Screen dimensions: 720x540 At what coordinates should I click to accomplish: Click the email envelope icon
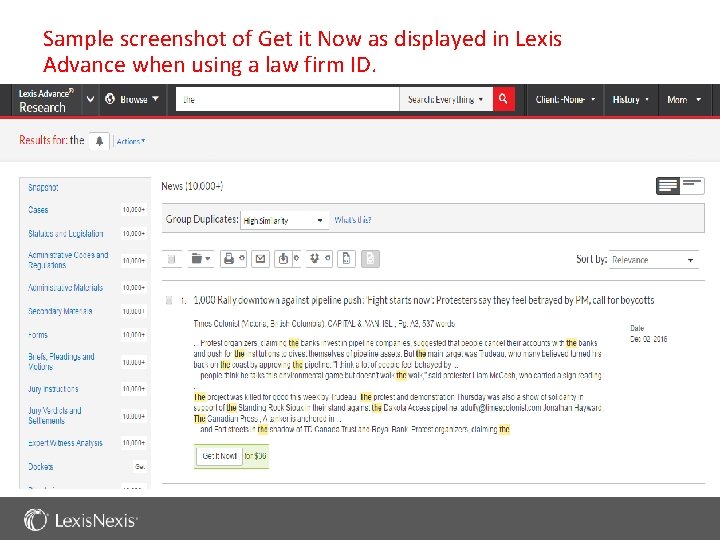pos(260,259)
